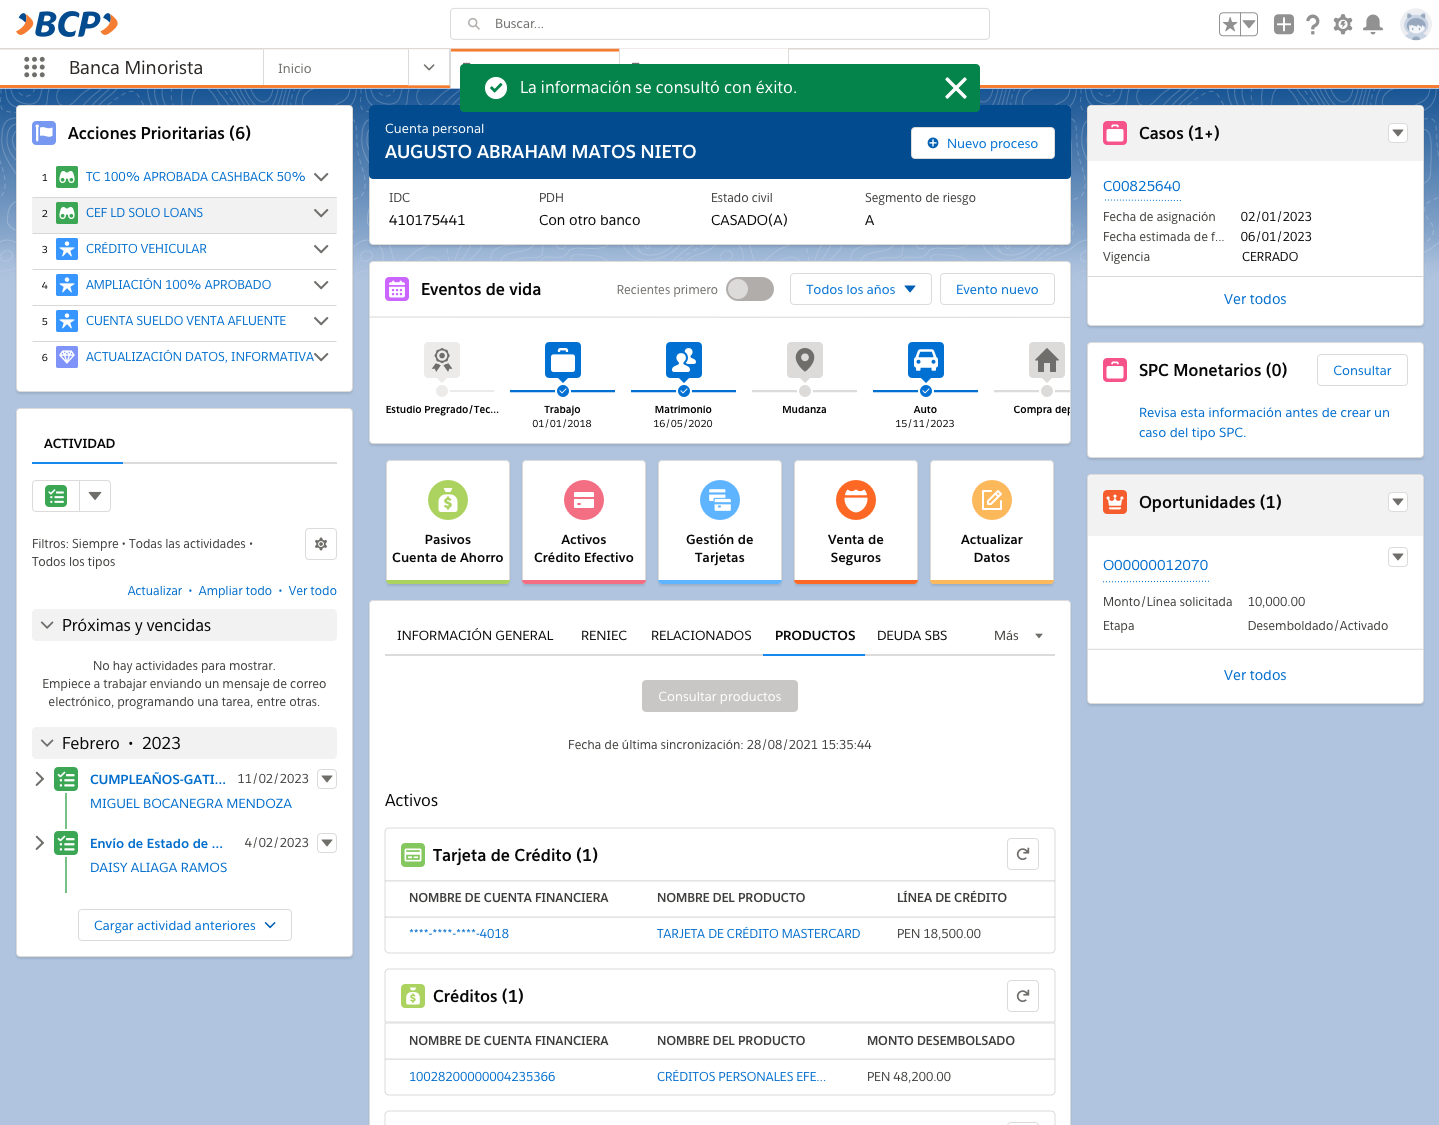The height and width of the screenshot is (1125, 1439).
Task: Expand TC 100% APROBADA CASHBACK 50% row
Action: [x=321, y=177]
